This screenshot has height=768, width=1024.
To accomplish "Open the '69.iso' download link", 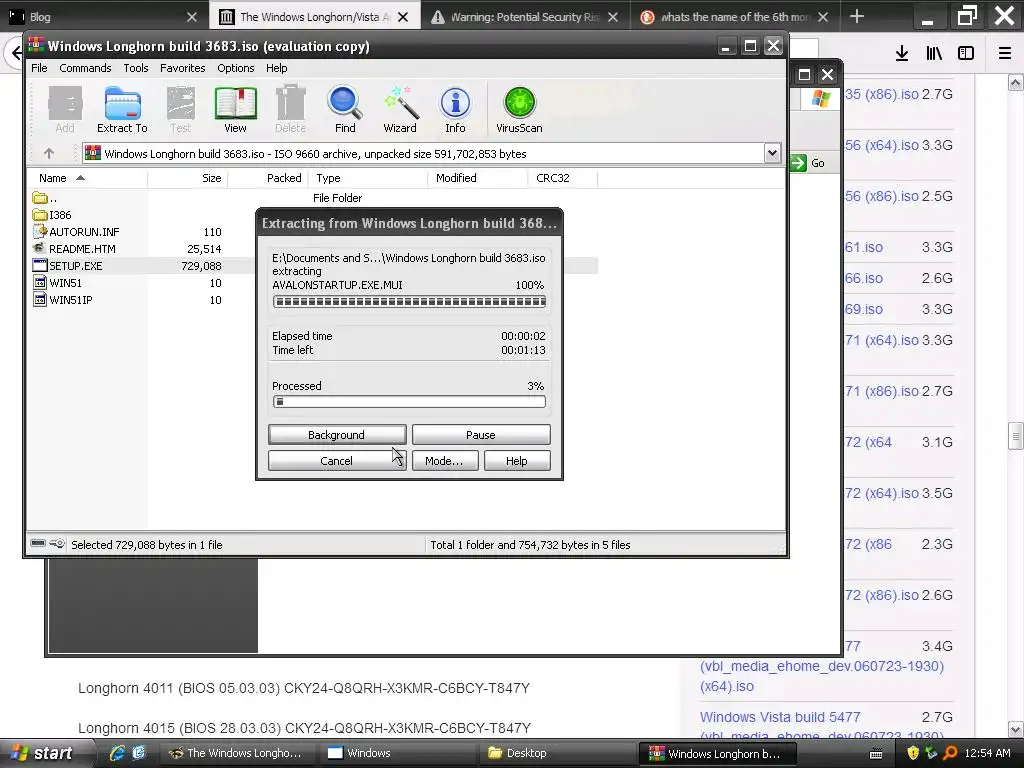I will [864, 309].
